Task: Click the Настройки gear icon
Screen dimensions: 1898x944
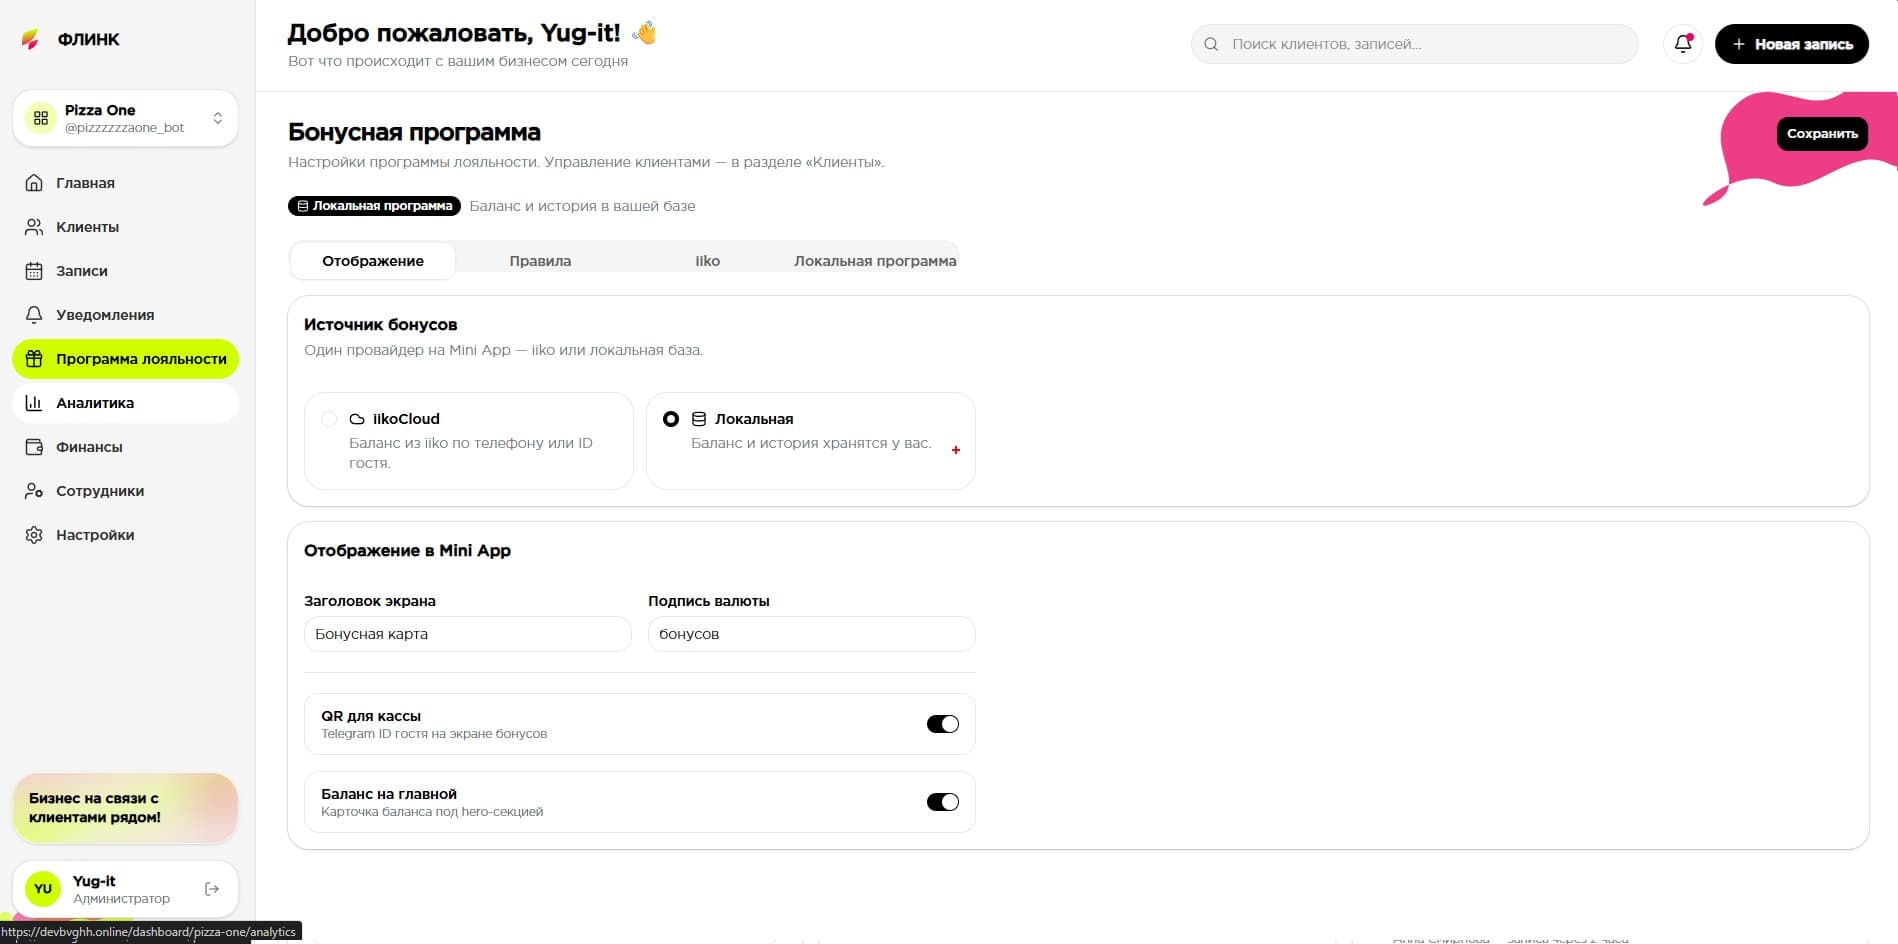Action: (34, 535)
